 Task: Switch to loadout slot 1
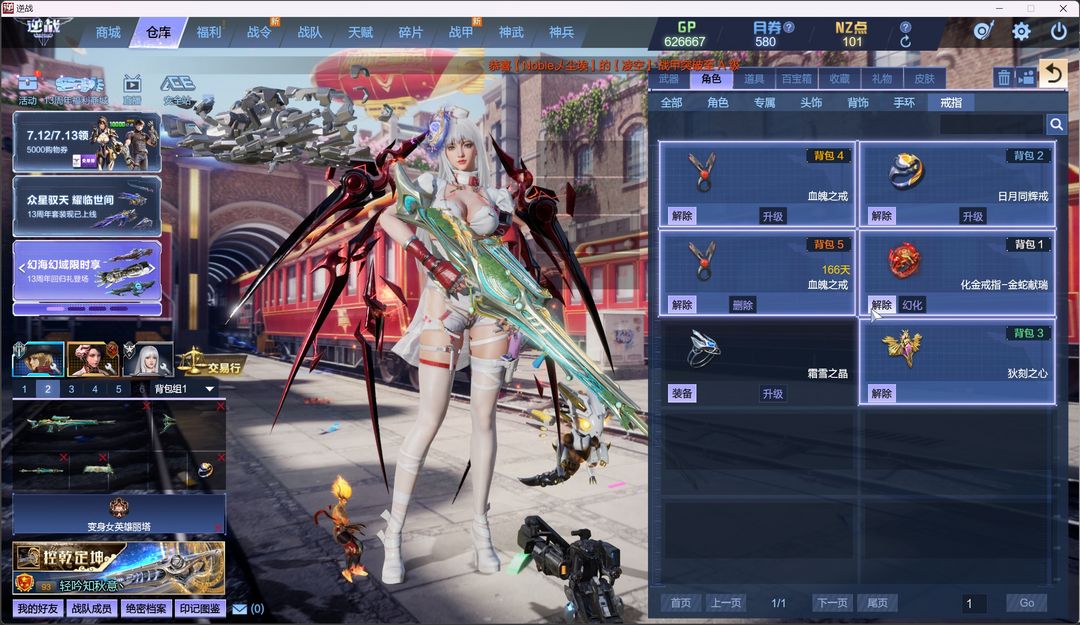tap(24, 389)
